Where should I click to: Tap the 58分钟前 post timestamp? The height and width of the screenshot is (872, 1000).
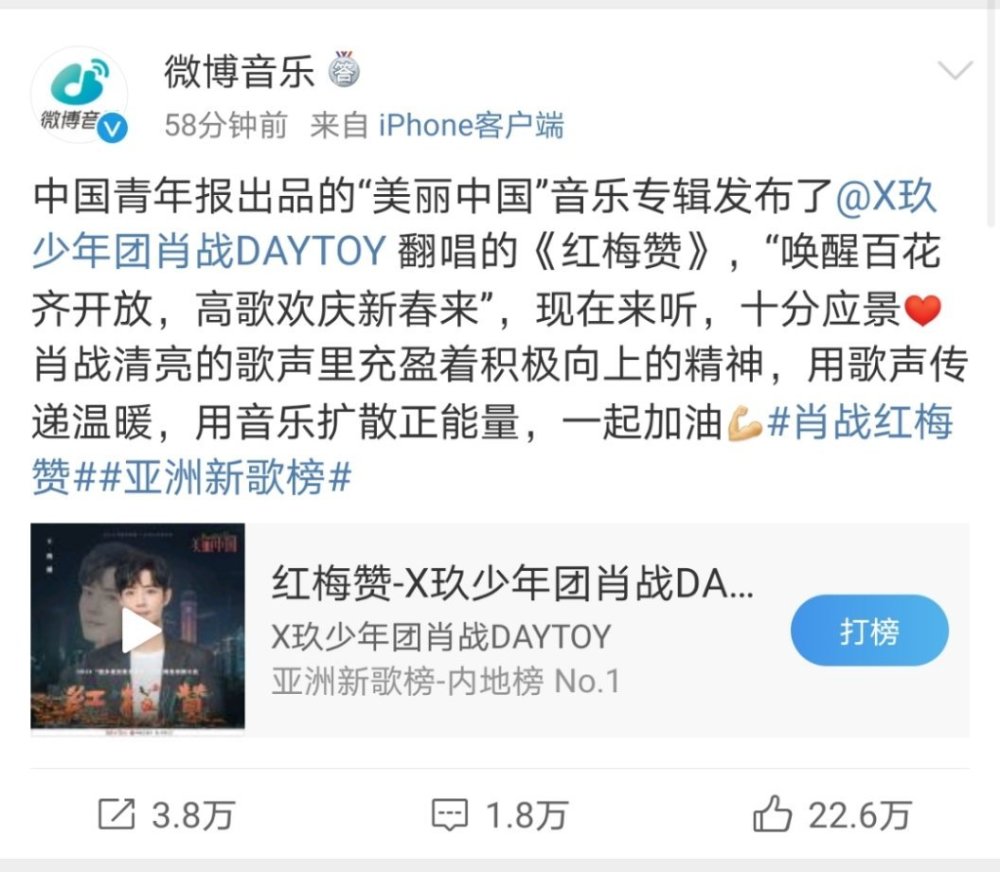click(226, 125)
